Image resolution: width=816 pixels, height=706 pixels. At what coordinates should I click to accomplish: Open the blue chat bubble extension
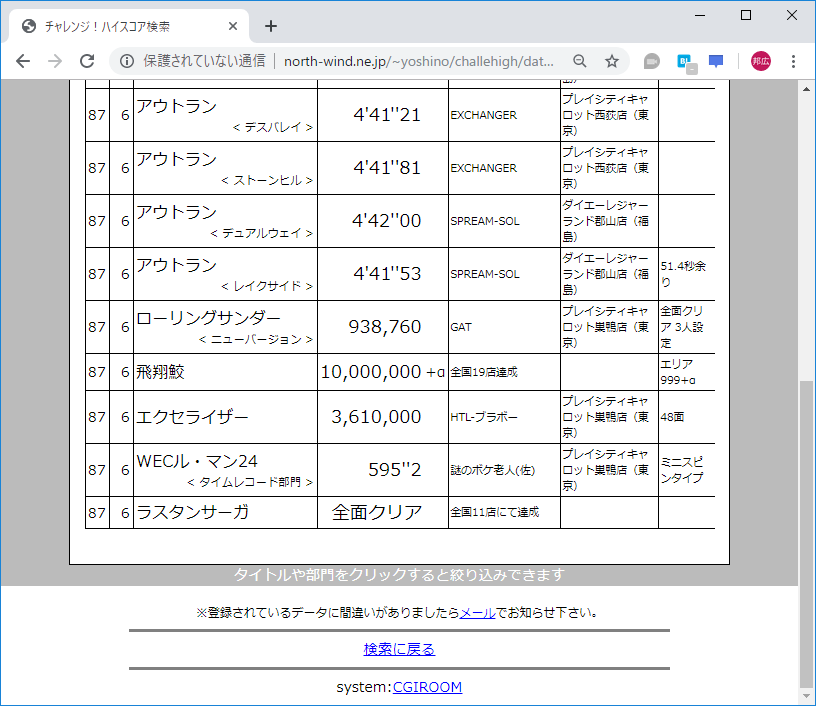[715, 61]
